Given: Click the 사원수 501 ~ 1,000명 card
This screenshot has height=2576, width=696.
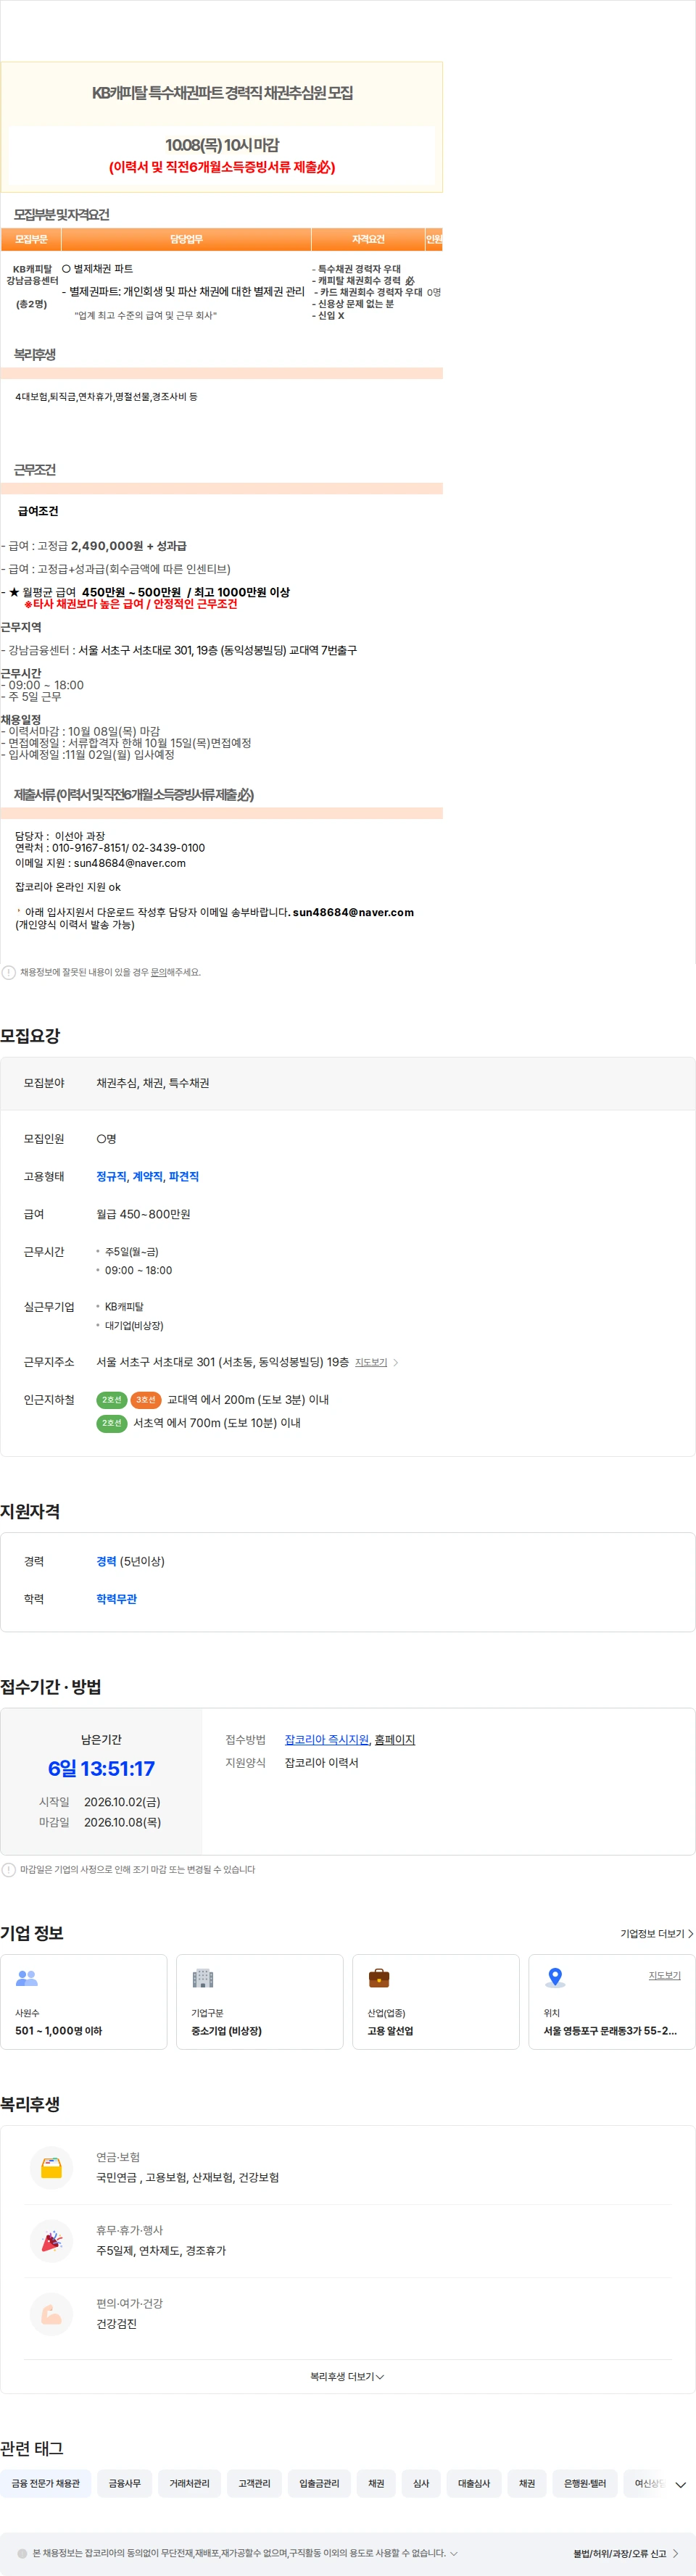Looking at the screenshot, I should tap(84, 2001).
